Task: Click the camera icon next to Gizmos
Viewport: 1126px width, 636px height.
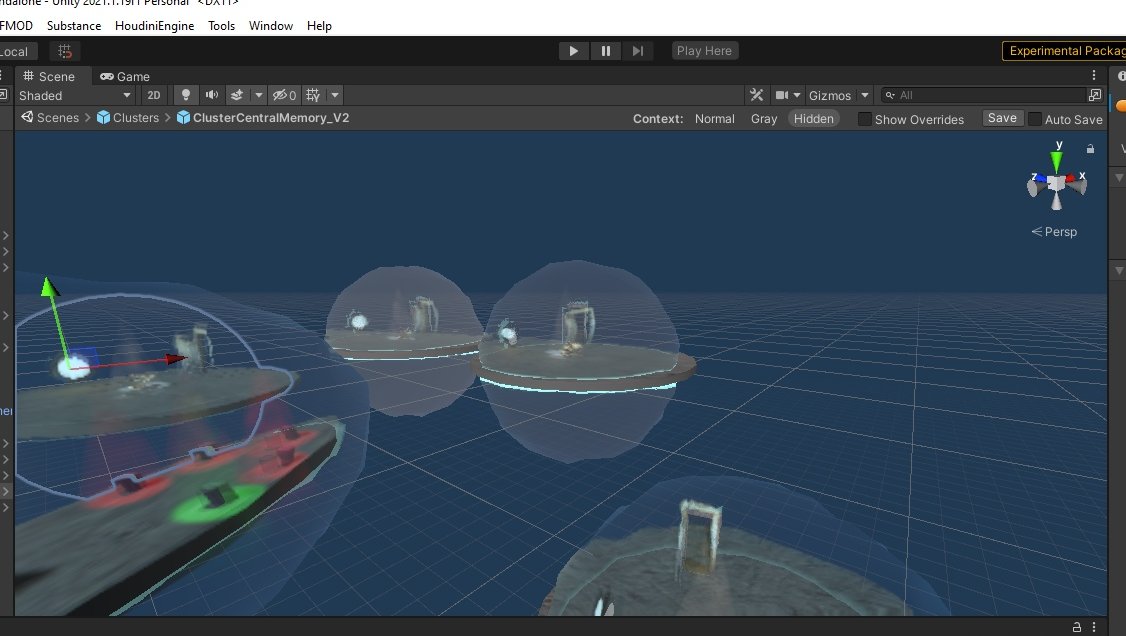Action: pyautogui.click(x=782, y=95)
